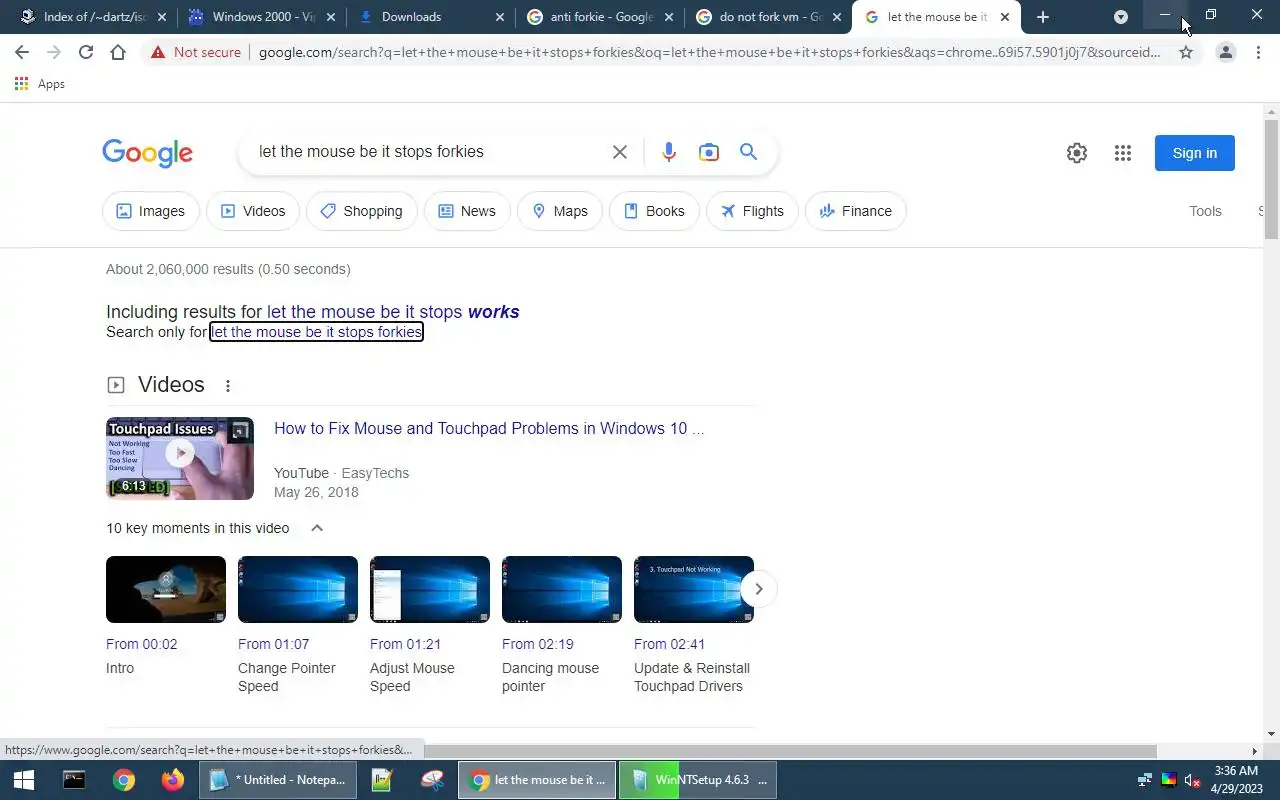Submit search with magnifier icon
The width and height of the screenshot is (1280, 800).
[x=748, y=152]
